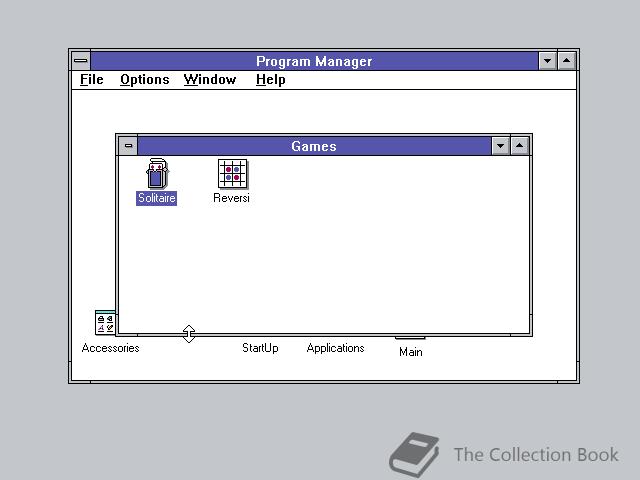Maximize the Program Manager window
This screenshot has width=640, height=480.
coord(567,61)
